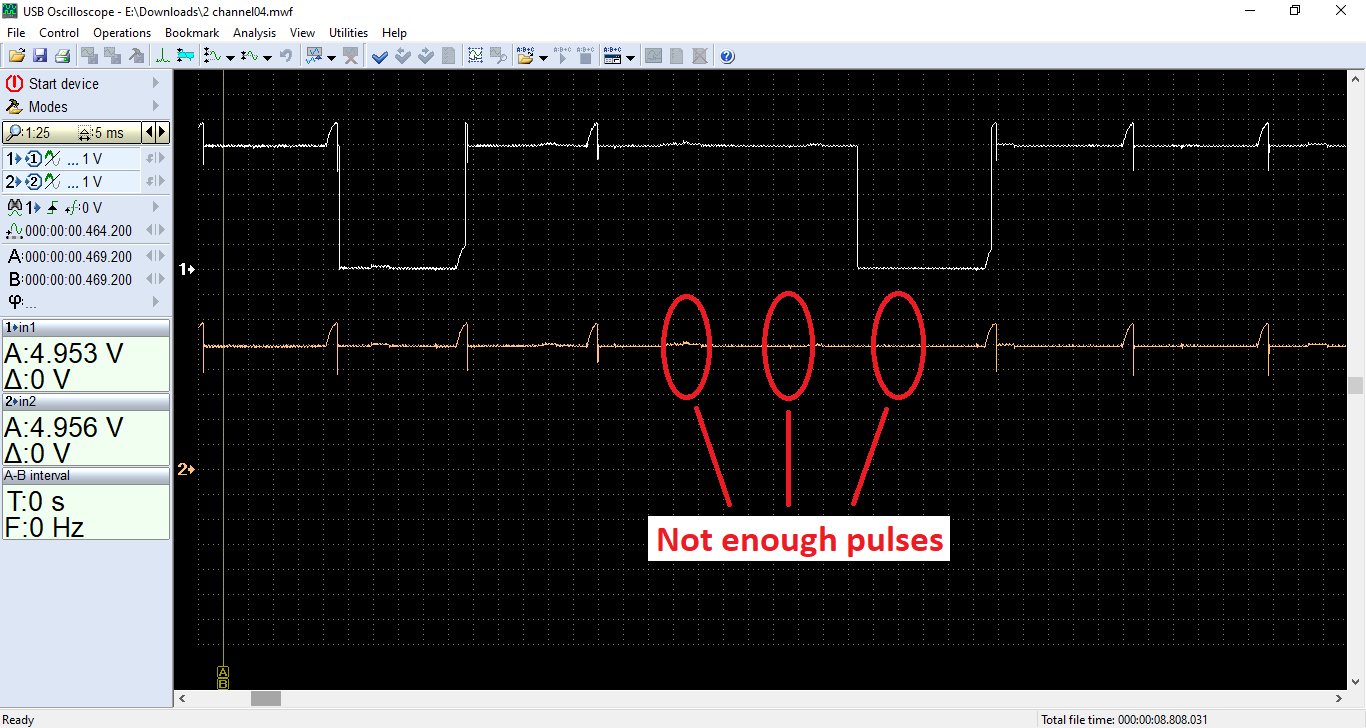Click the A-B interval panel header
This screenshot has height=728, width=1366.
(x=86, y=475)
